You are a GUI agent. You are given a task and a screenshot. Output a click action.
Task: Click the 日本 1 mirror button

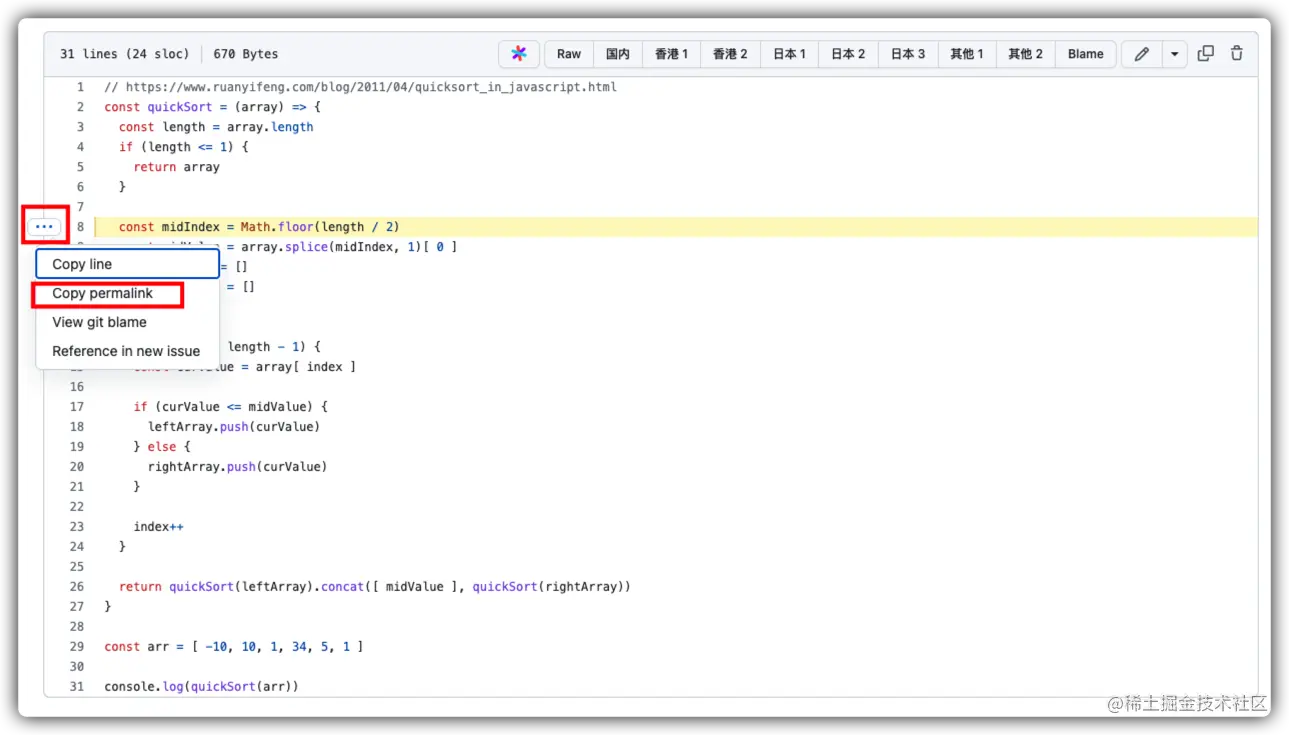tap(789, 54)
